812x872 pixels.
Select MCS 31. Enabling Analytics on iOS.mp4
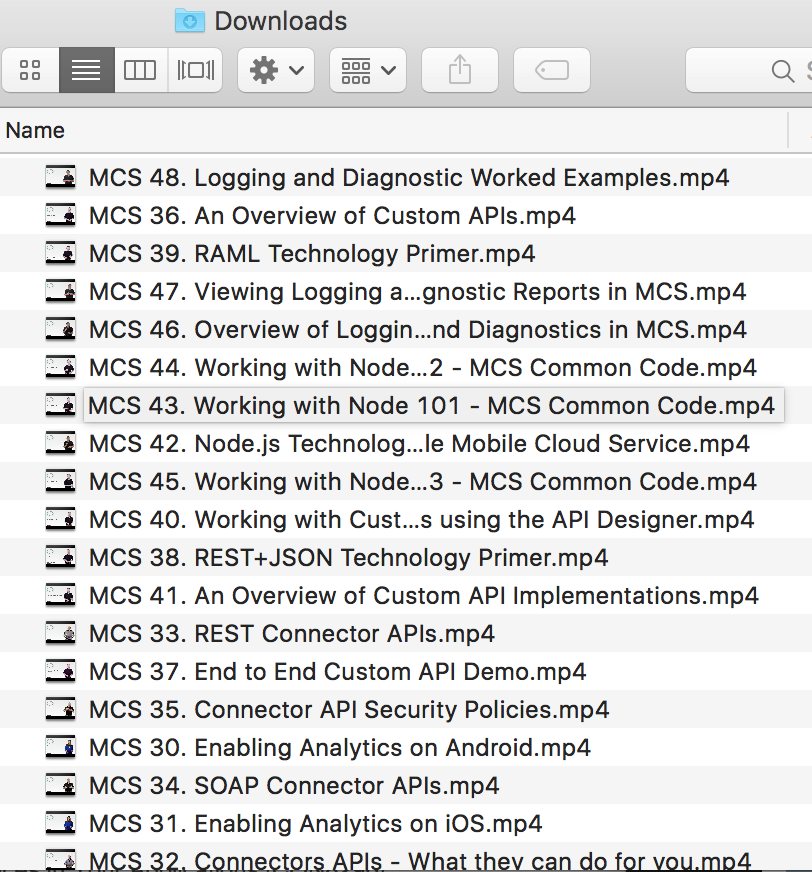click(x=406, y=823)
